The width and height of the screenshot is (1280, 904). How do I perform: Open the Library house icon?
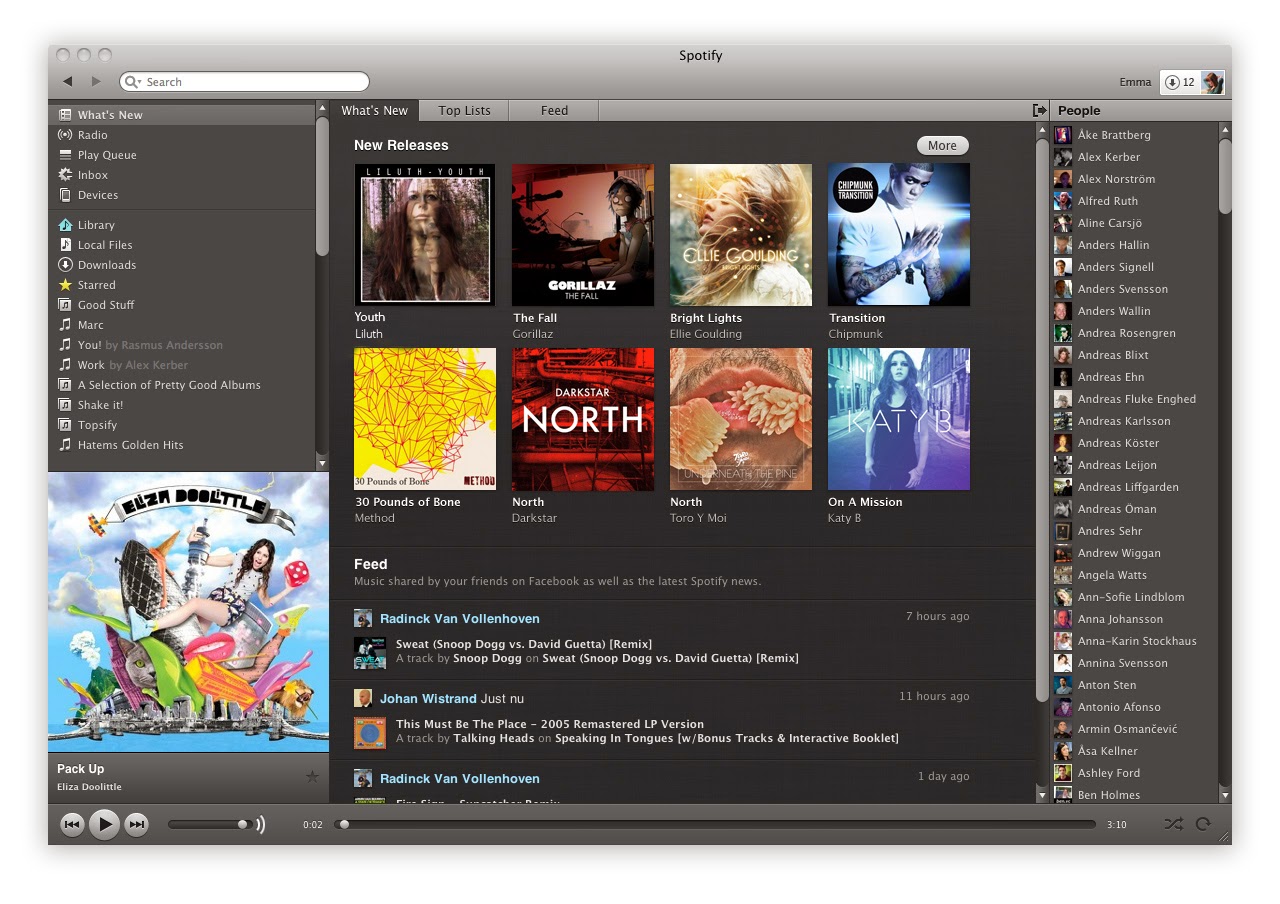[x=65, y=225]
